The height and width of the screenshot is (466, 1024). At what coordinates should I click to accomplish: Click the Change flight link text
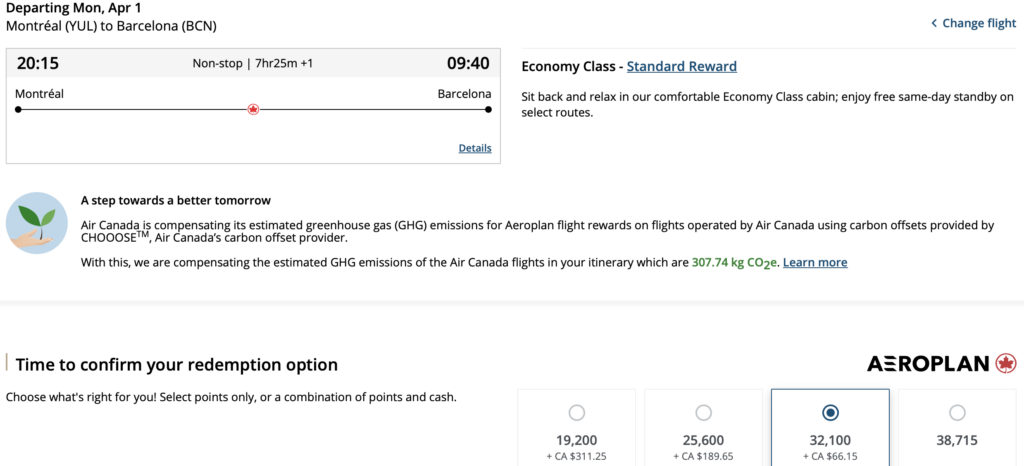pos(979,24)
